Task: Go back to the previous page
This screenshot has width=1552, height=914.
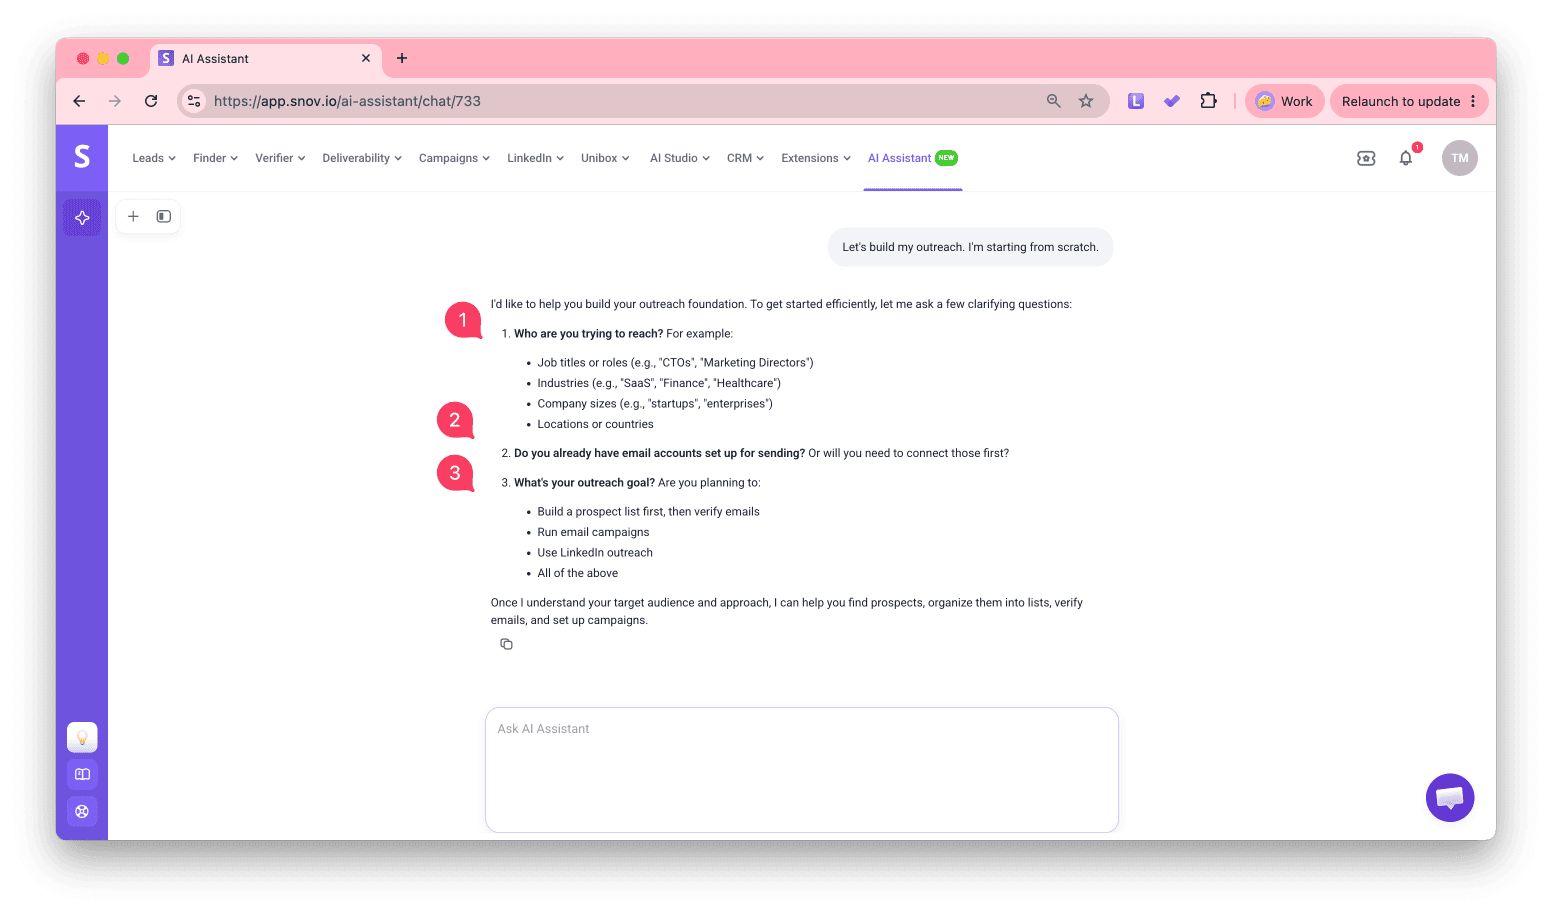Action: 79,101
